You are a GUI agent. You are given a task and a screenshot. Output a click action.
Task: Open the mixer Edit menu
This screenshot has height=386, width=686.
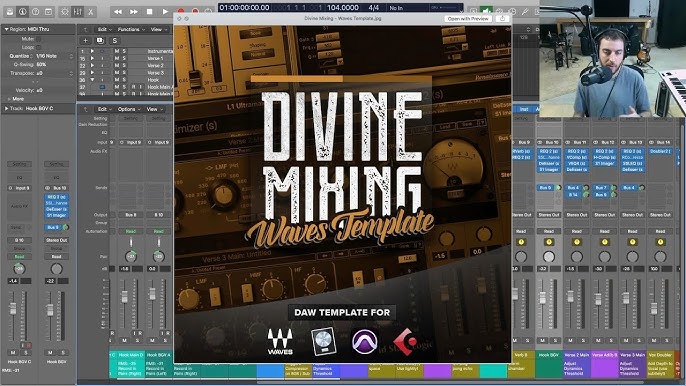(x=104, y=109)
